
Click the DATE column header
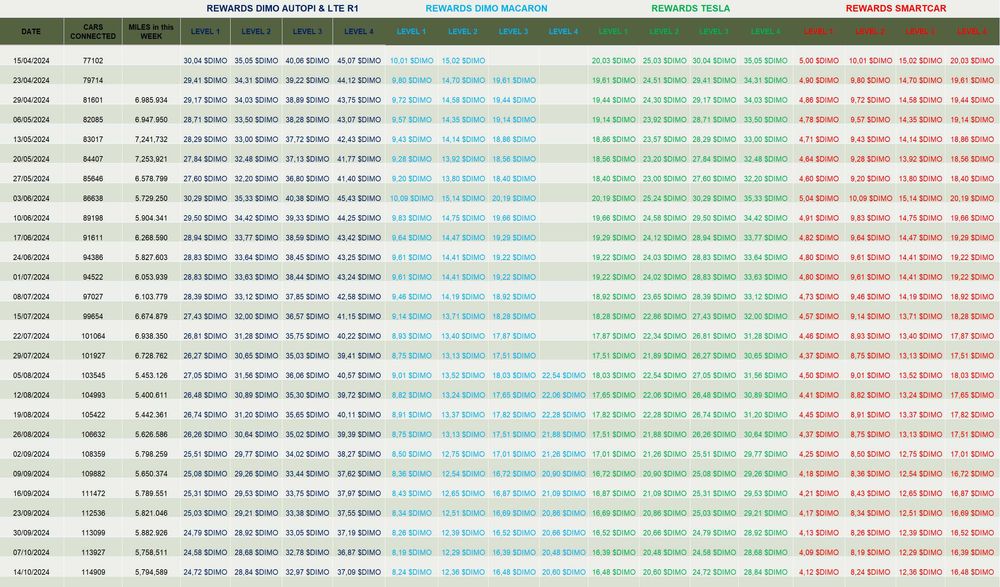click(x=31, y=31)
